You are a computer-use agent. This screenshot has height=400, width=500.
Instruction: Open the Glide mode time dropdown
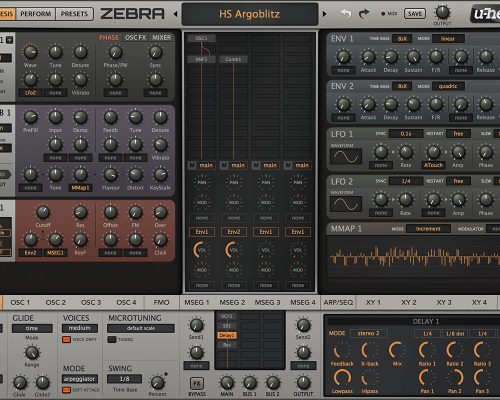tap(32, 328)
